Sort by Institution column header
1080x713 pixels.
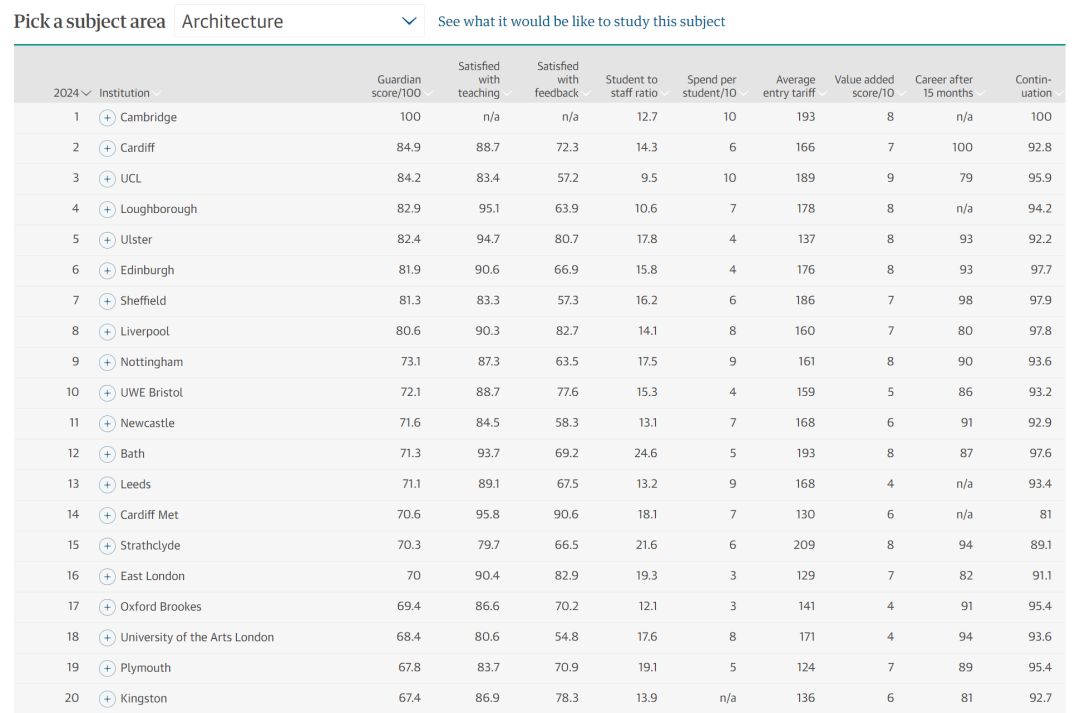coord(129,93)
